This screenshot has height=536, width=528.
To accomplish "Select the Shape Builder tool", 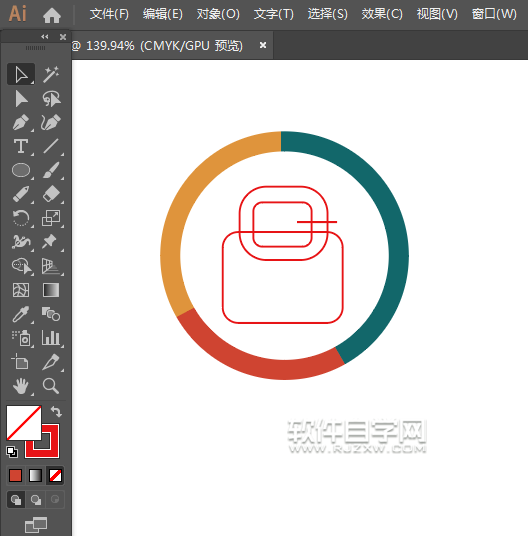I will 21,266.
